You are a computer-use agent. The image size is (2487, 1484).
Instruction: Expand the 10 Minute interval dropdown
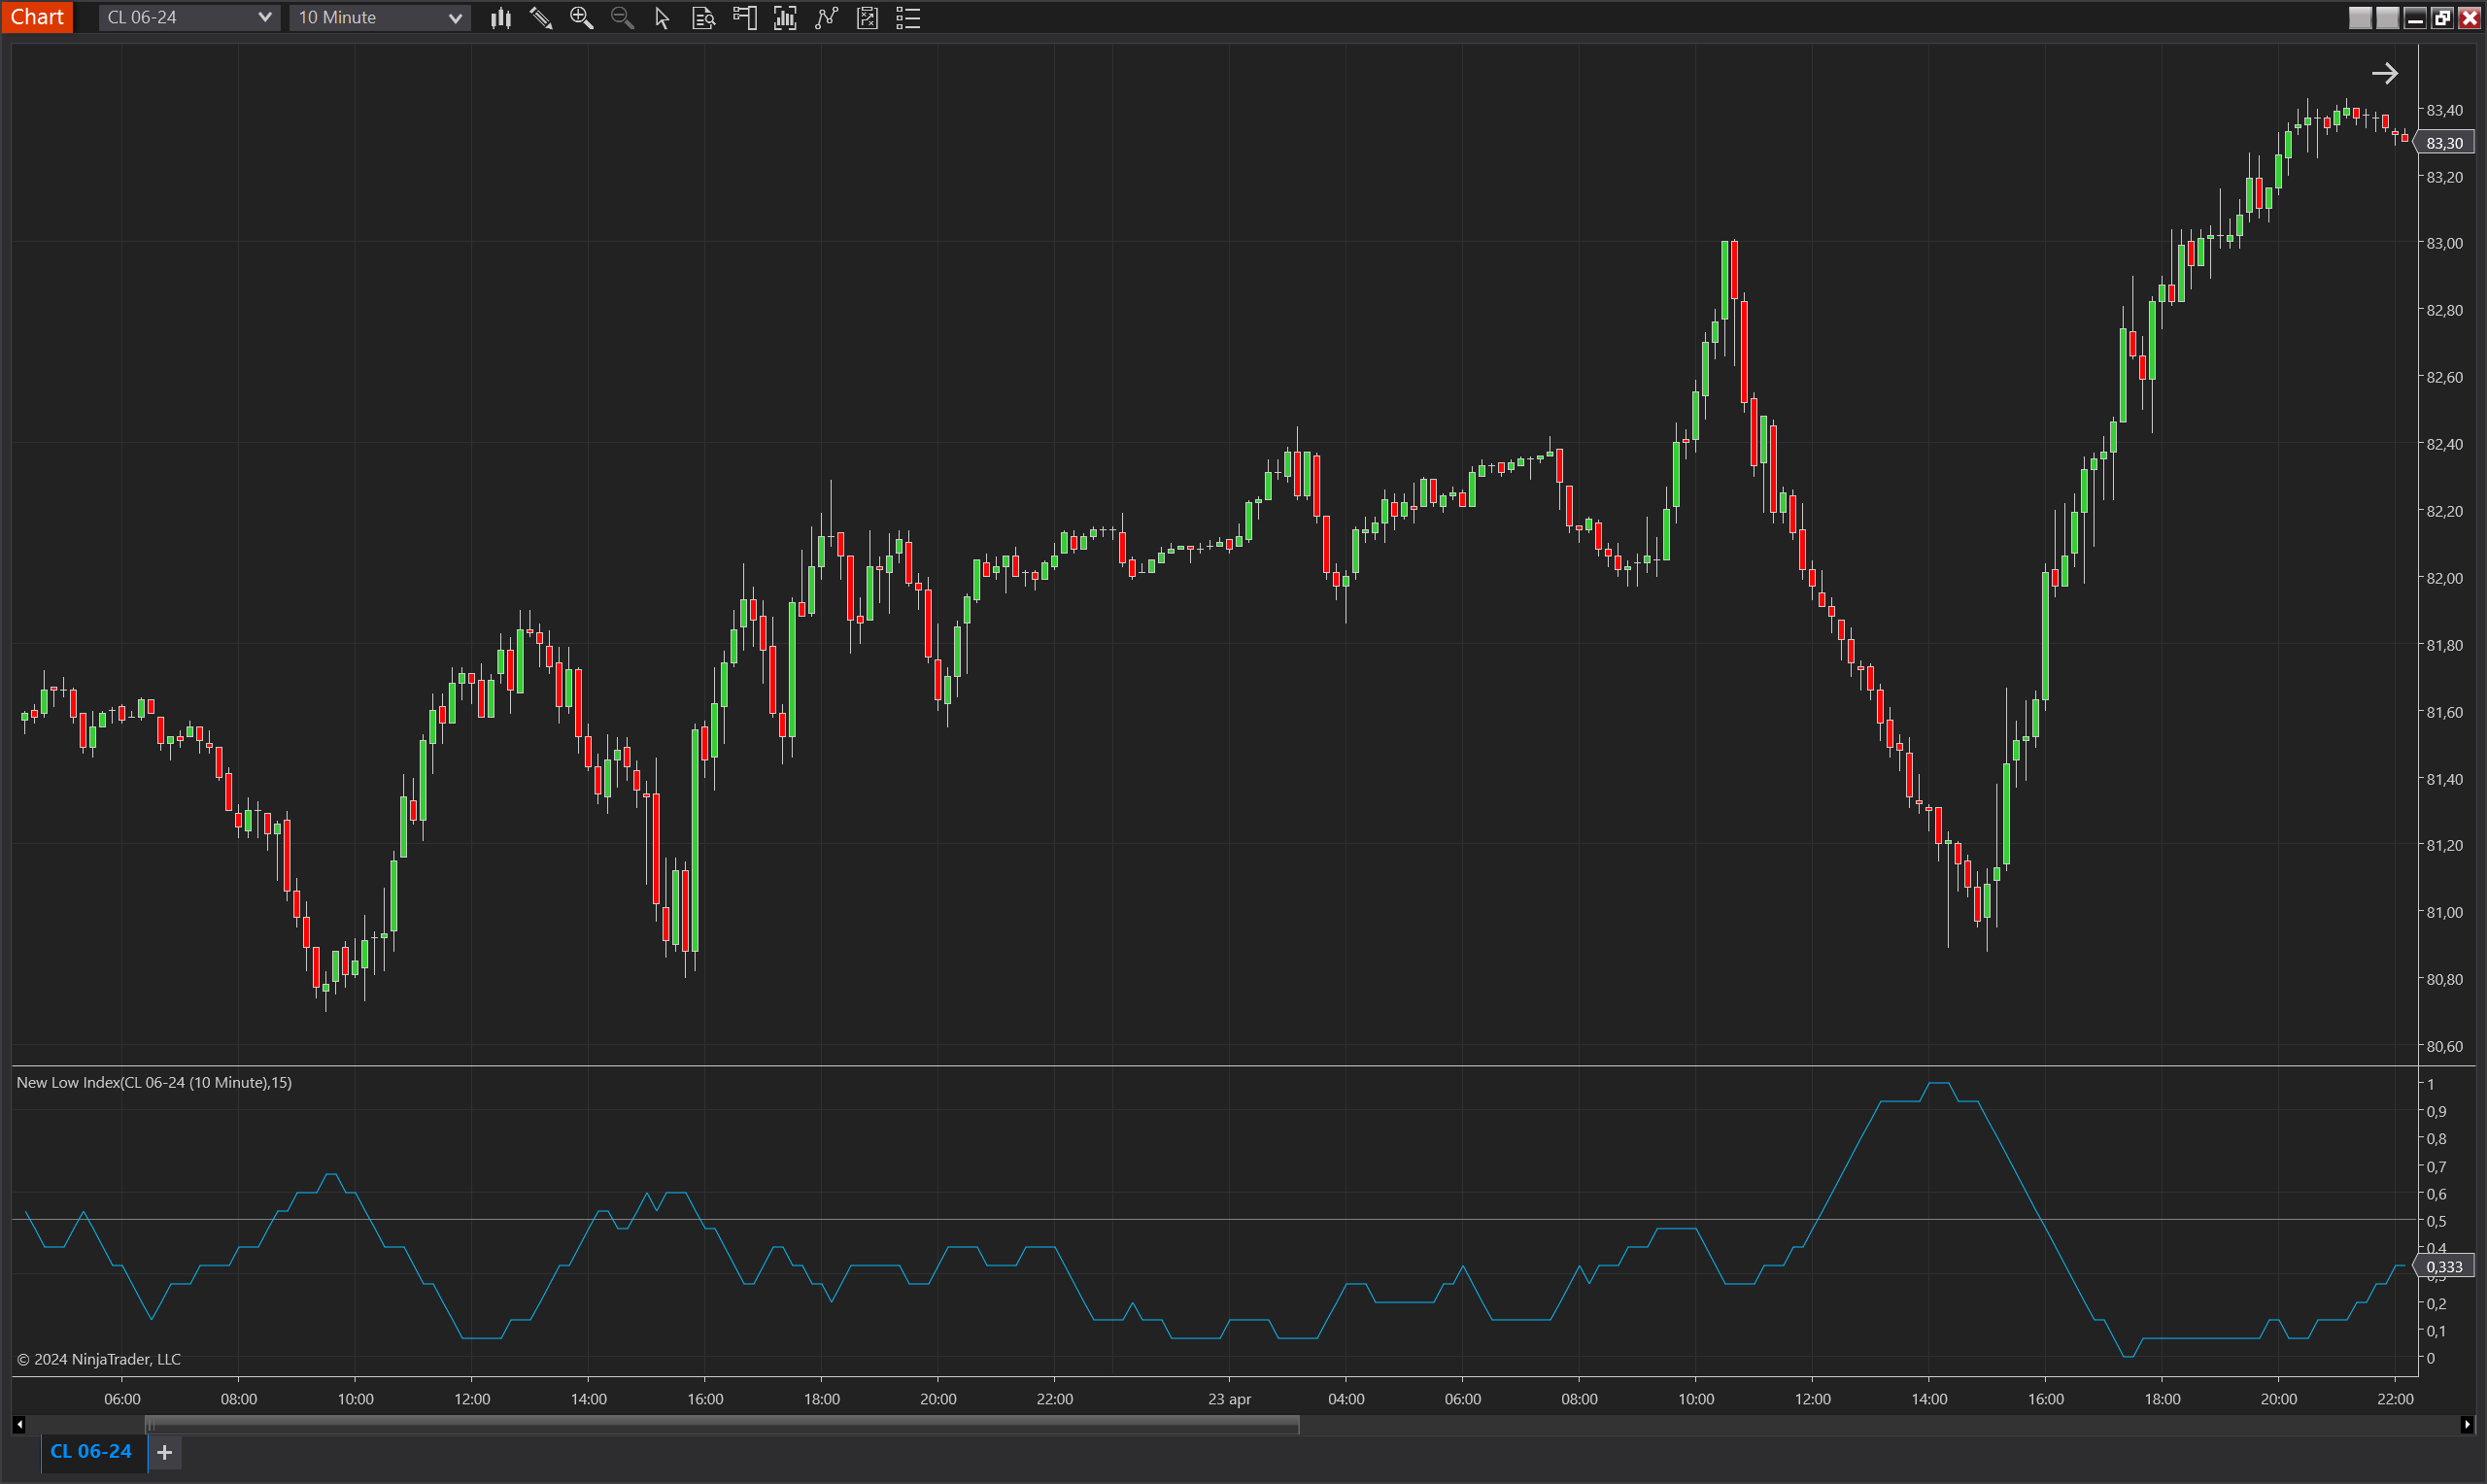(379, 17)
